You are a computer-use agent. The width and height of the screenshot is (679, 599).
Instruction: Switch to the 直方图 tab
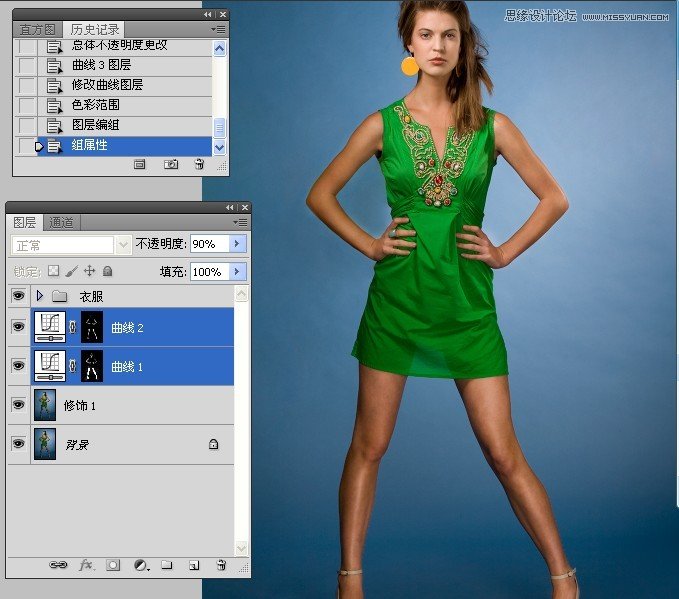click(x=37, y=29)
